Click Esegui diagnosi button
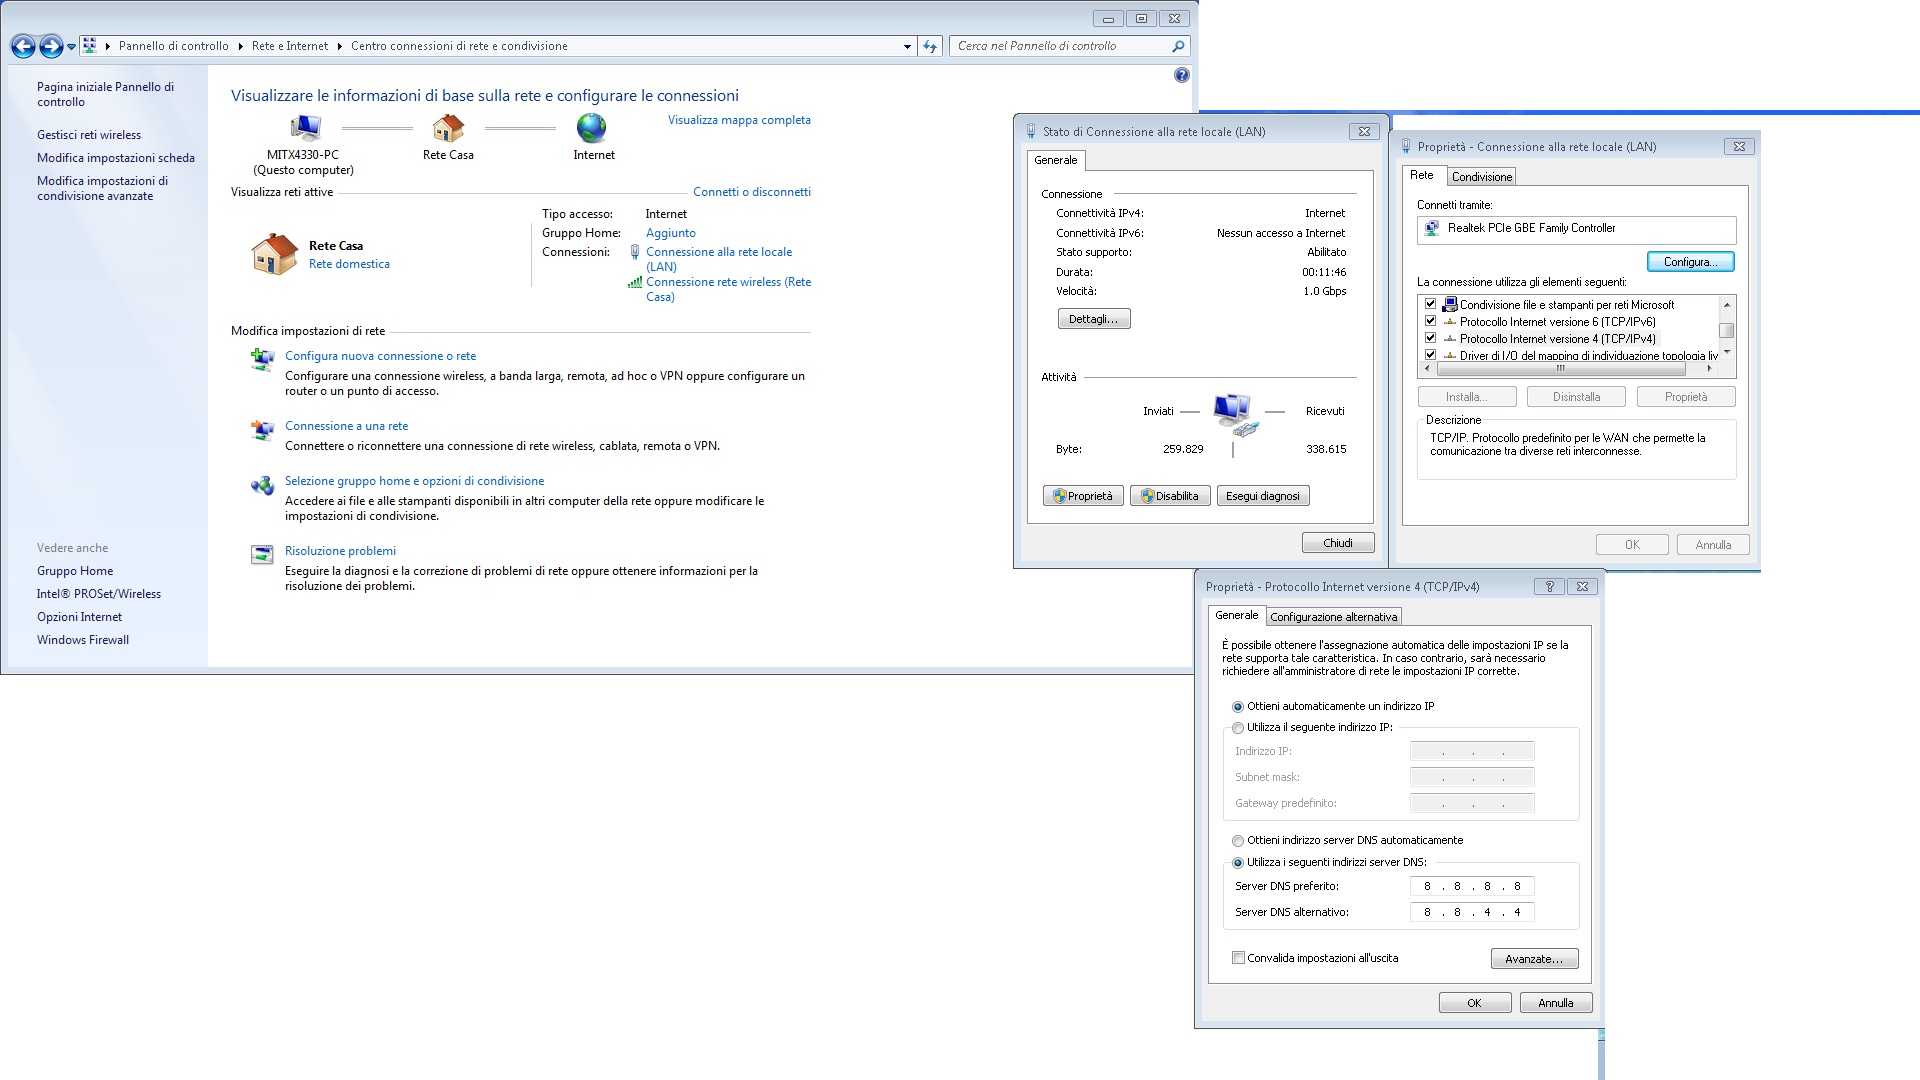The image size is (1920, 1080). tap(1263, 496)
